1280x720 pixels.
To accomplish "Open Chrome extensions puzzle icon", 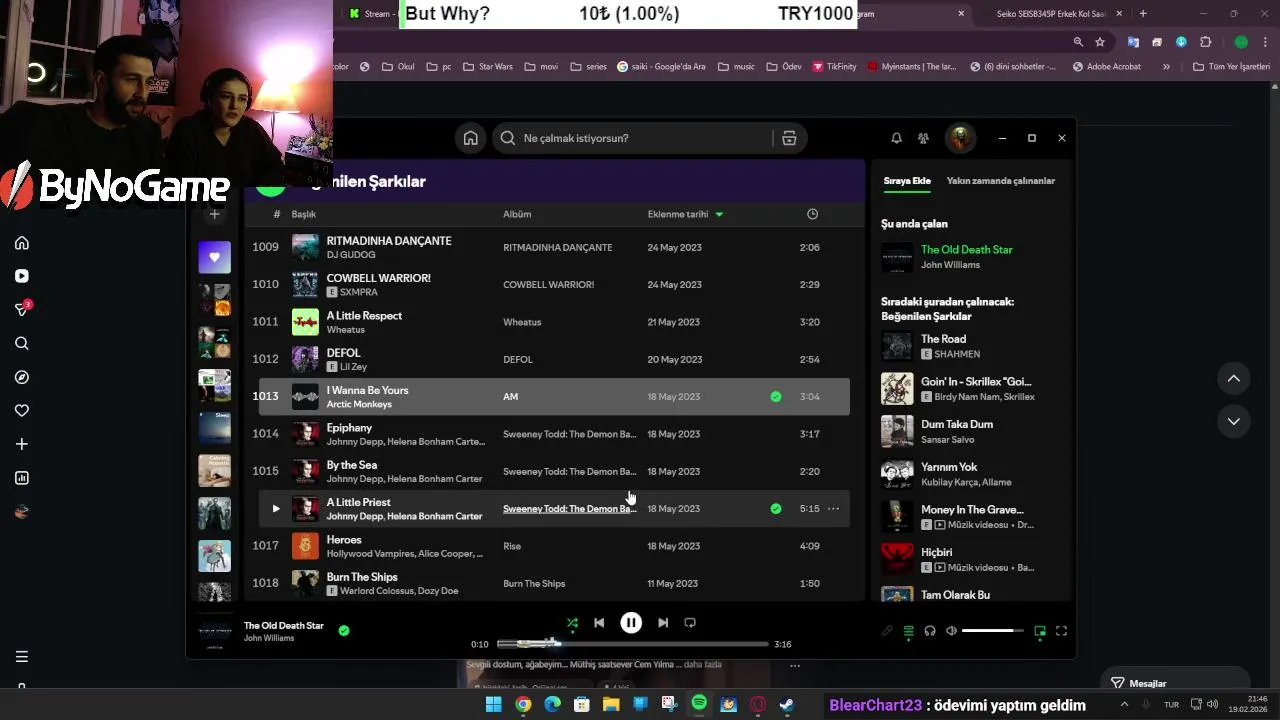I will point(1205,42).
